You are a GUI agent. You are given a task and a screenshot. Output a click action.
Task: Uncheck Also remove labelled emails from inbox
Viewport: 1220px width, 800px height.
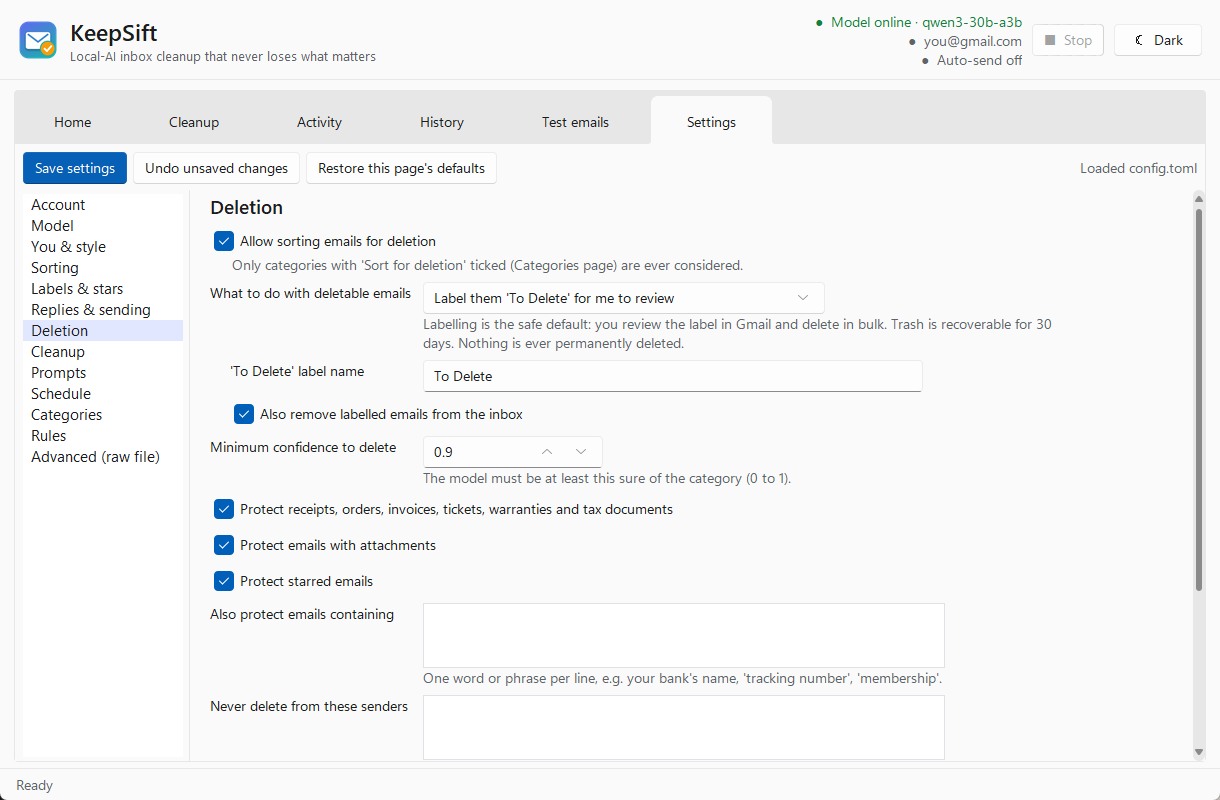[x=244, y=414]
